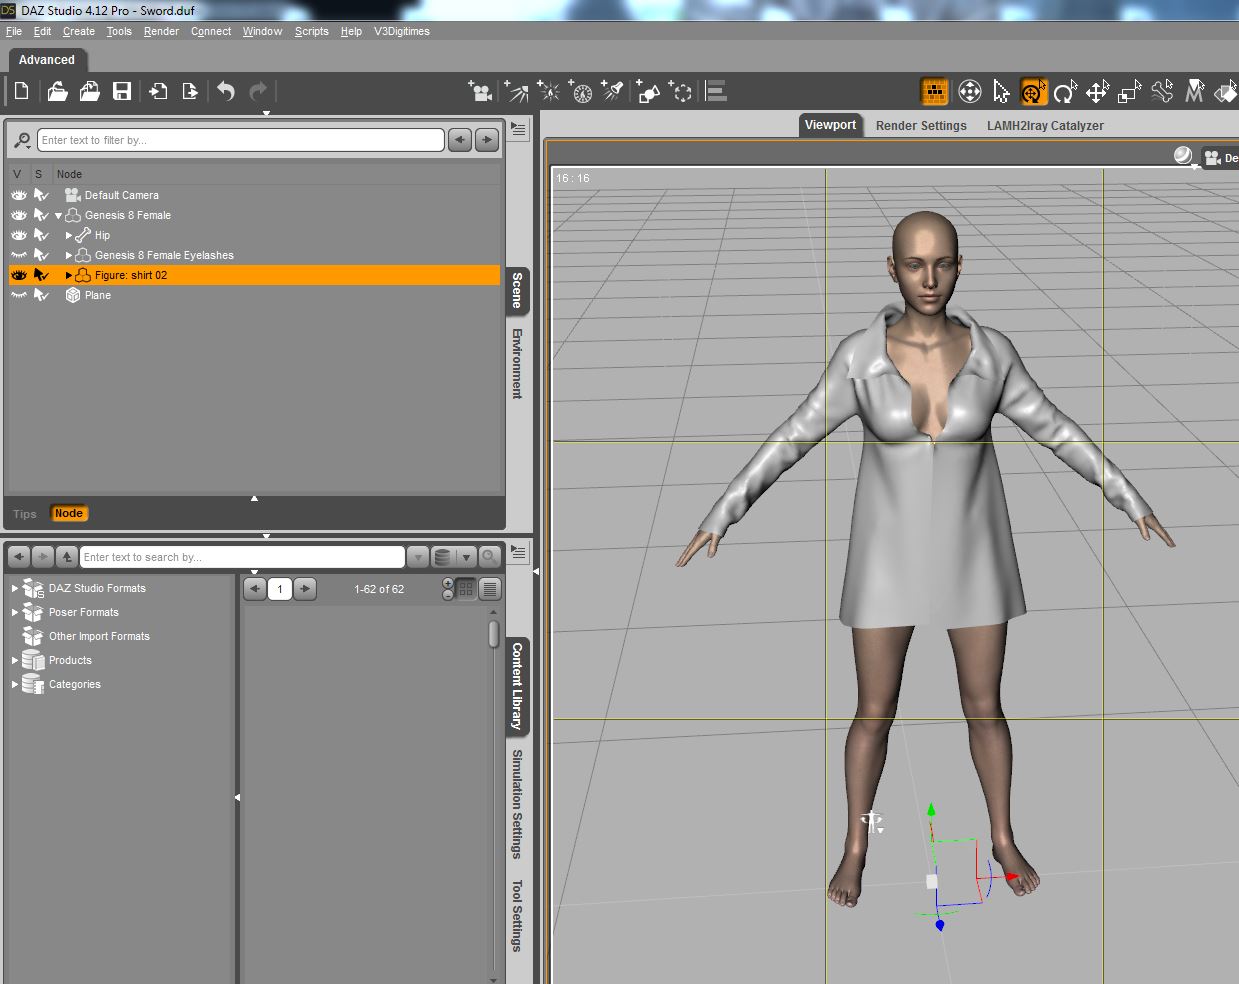Click the Content Library search field

pos(242,557)
